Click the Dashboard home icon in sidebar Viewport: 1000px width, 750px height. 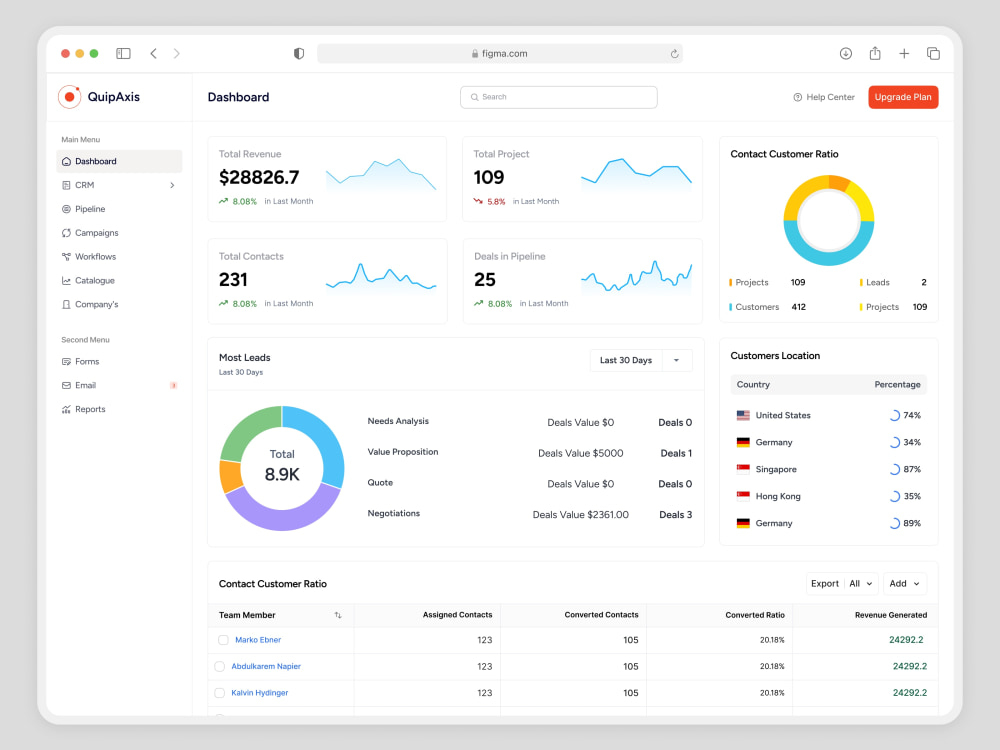point(66,161)
